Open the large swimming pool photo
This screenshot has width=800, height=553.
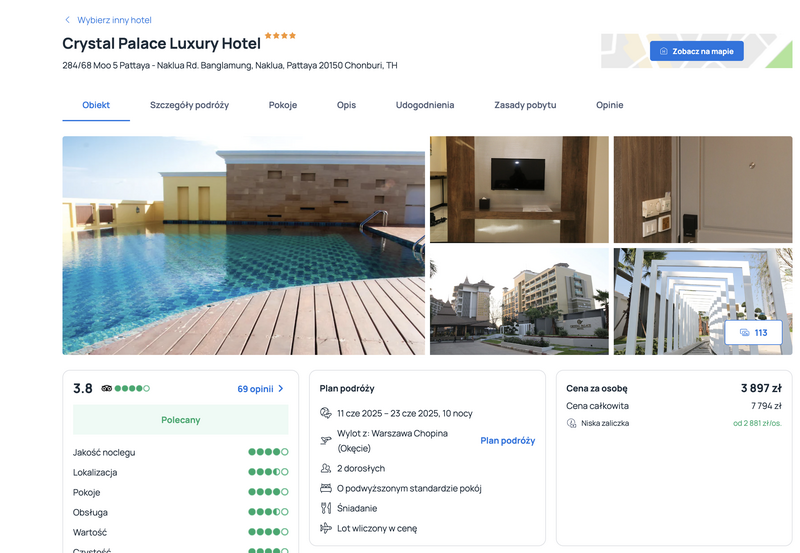click(243, 245)
